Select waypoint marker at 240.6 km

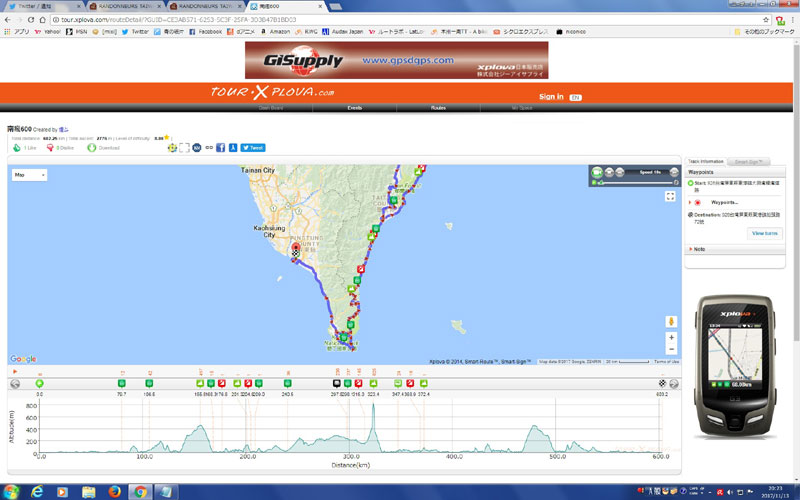(x=287, y=383)
